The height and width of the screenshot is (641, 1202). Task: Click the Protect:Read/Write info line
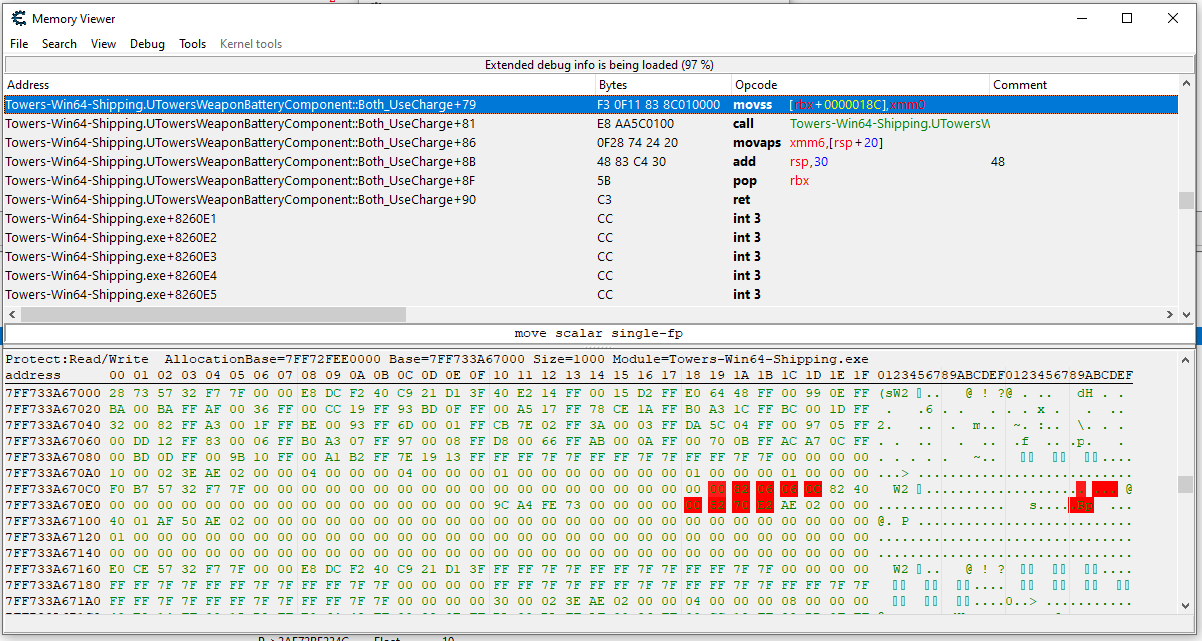[437, 359]
